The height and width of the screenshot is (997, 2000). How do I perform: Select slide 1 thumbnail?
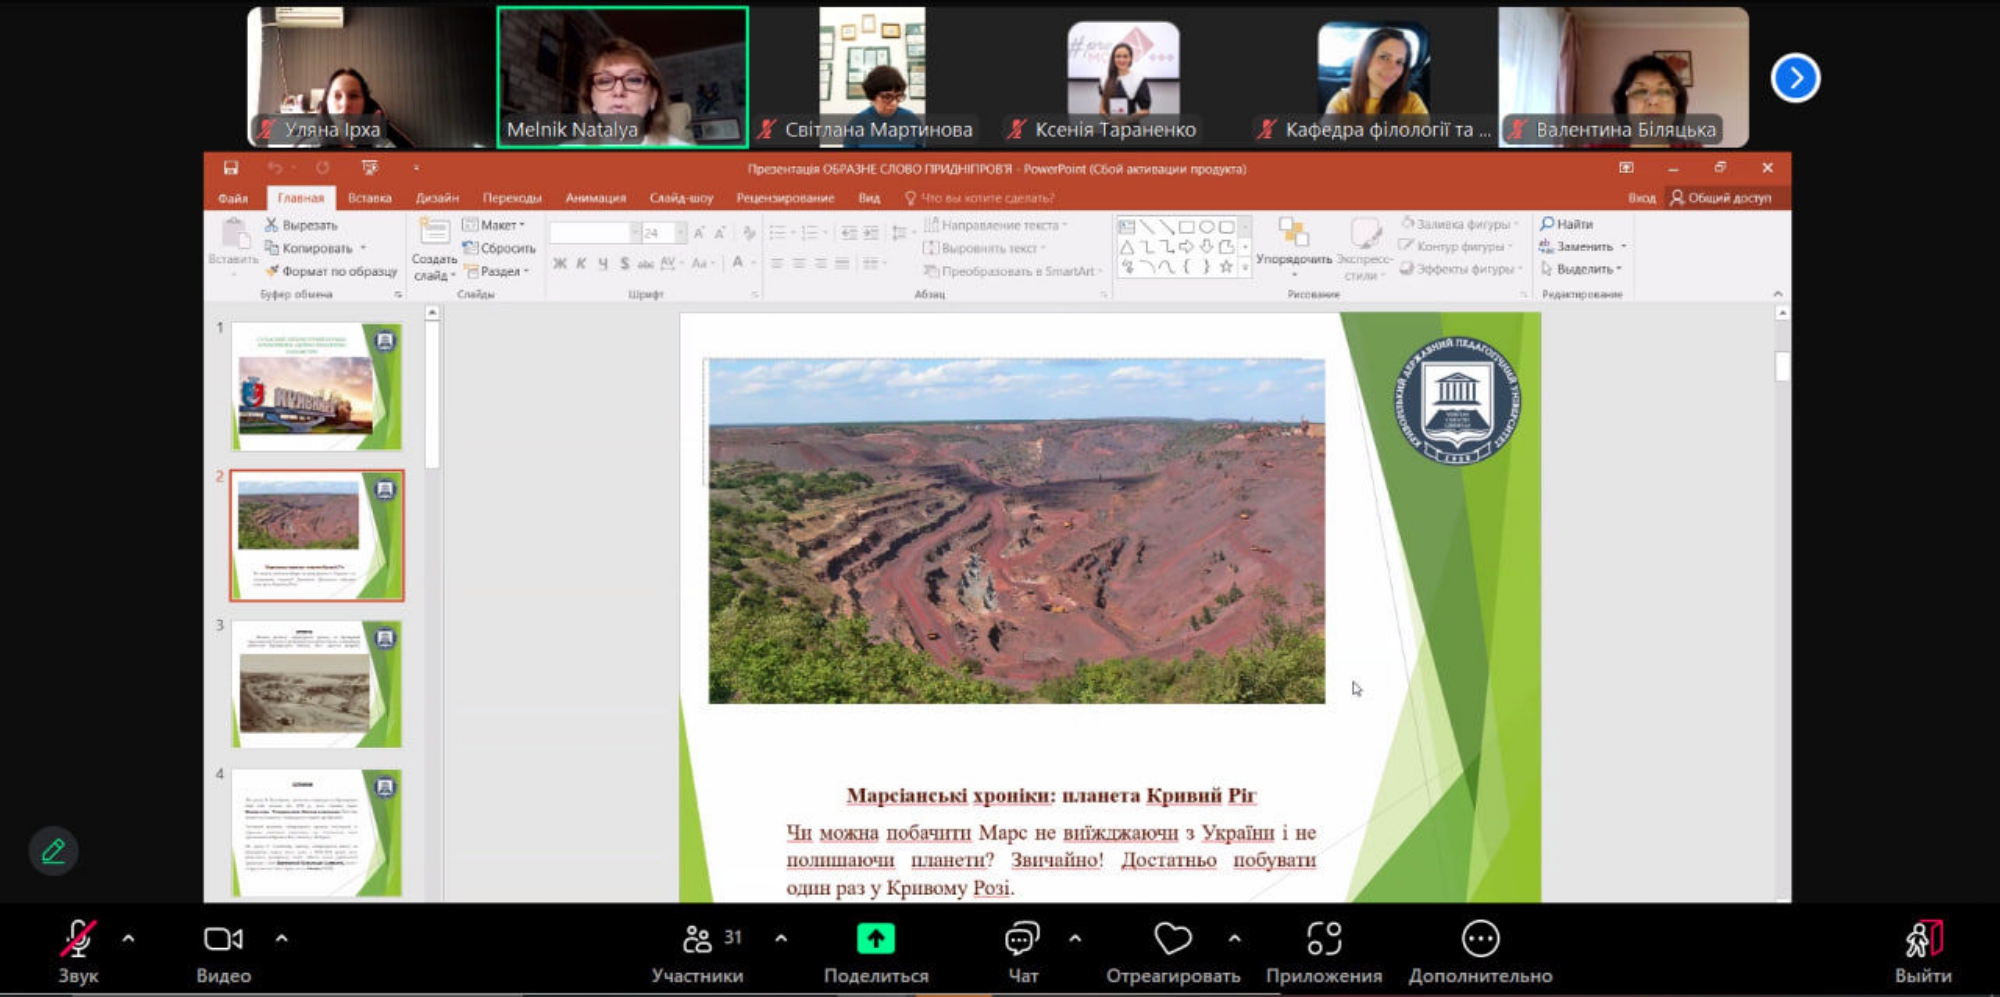pos(317,386)
